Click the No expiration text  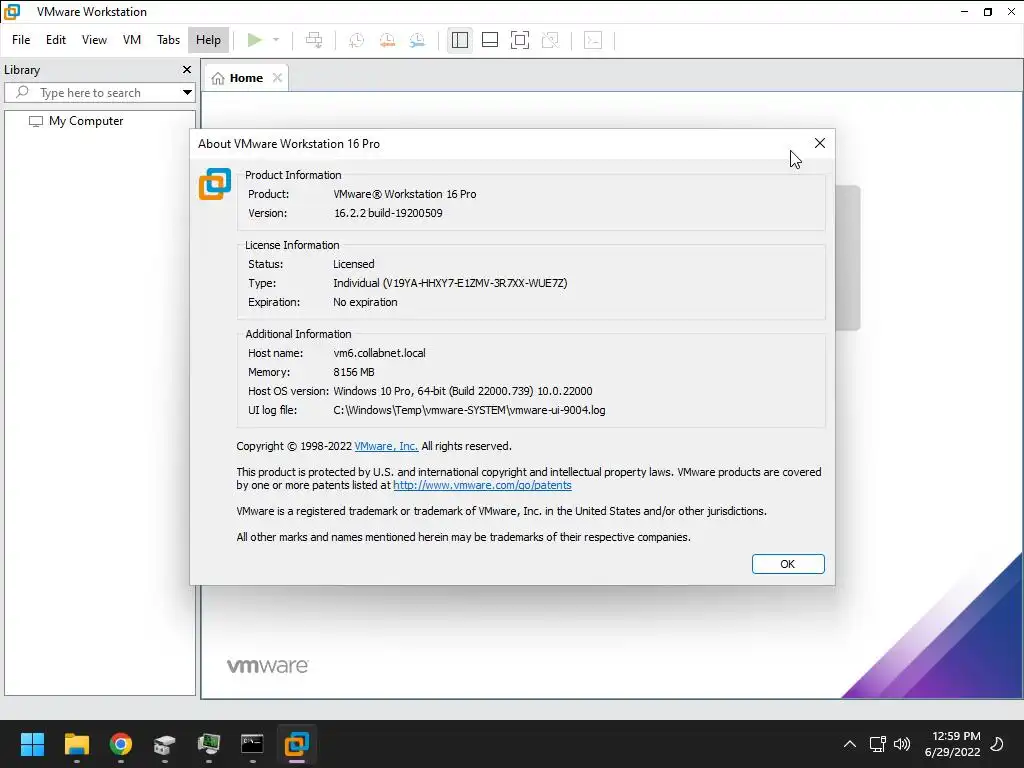pos(365,302)
